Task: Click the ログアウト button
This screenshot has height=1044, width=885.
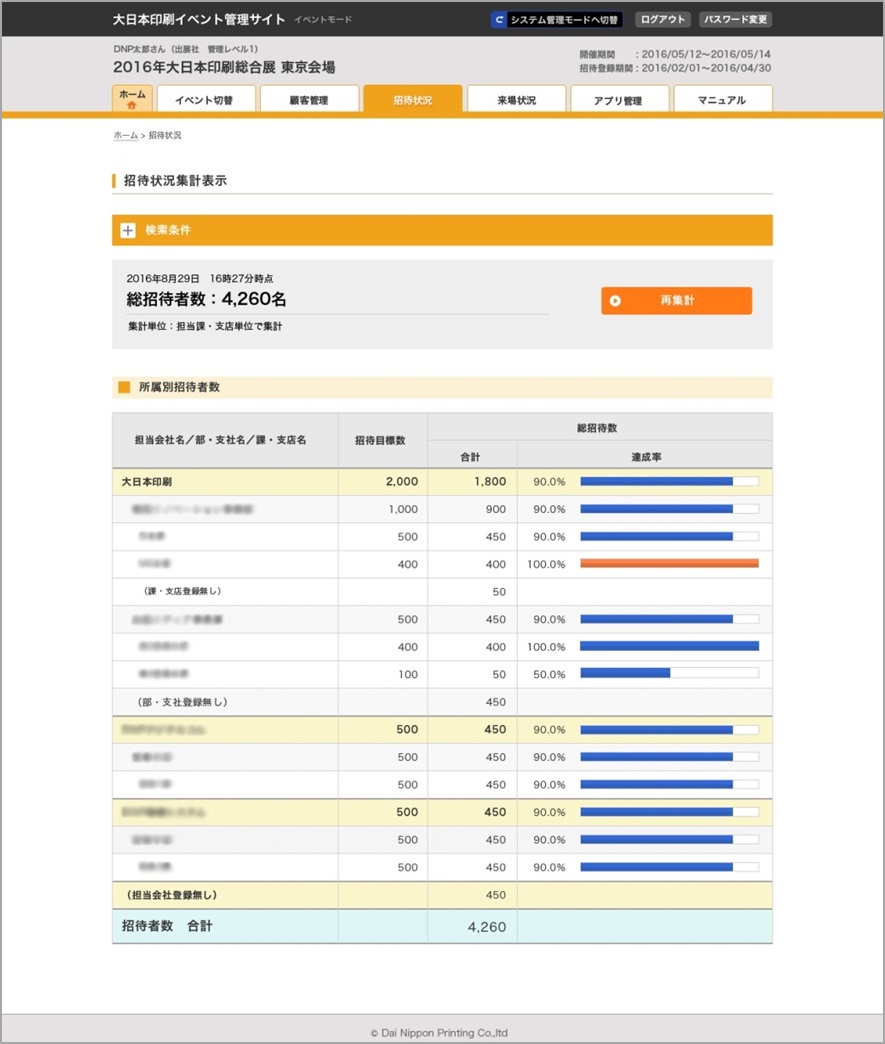Action: click(663, 19)
